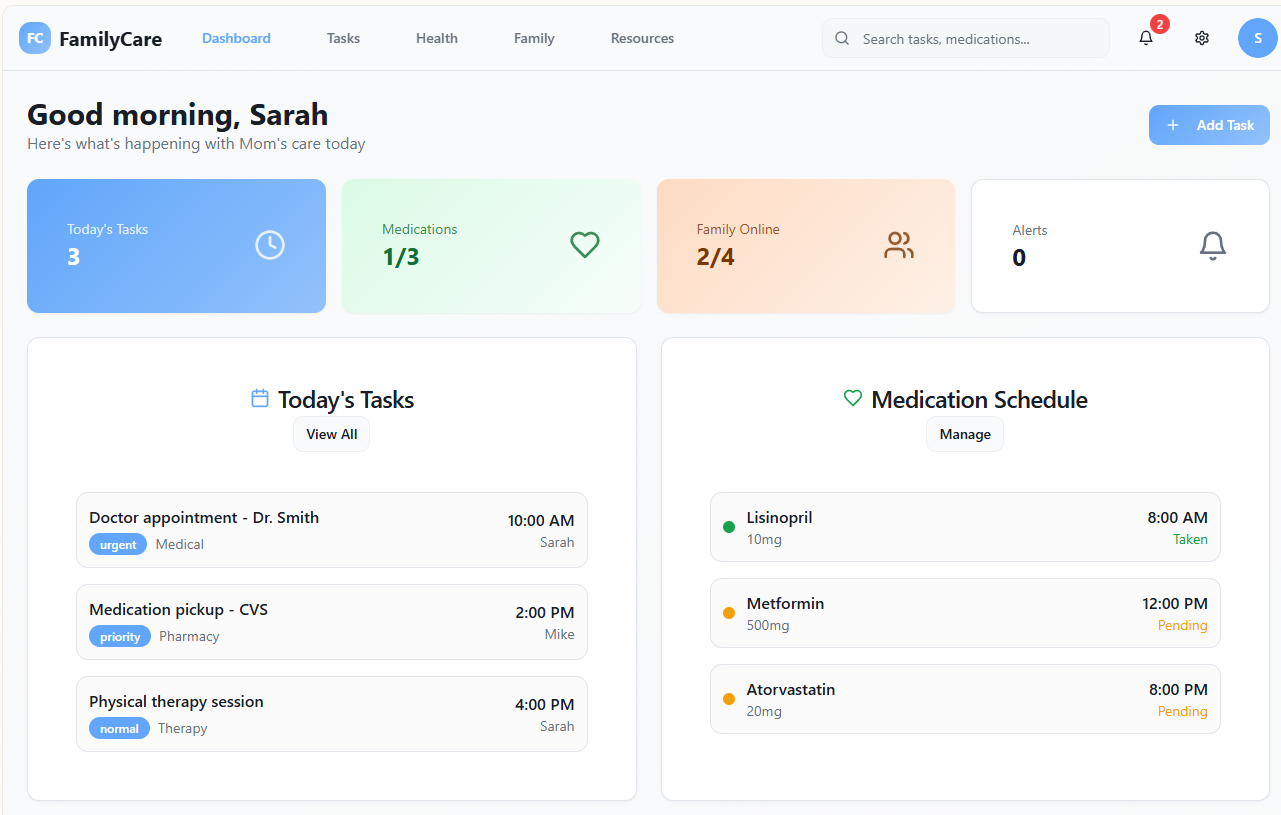Click the calendar icon beside Today's Tasks heading

point(260,399)
